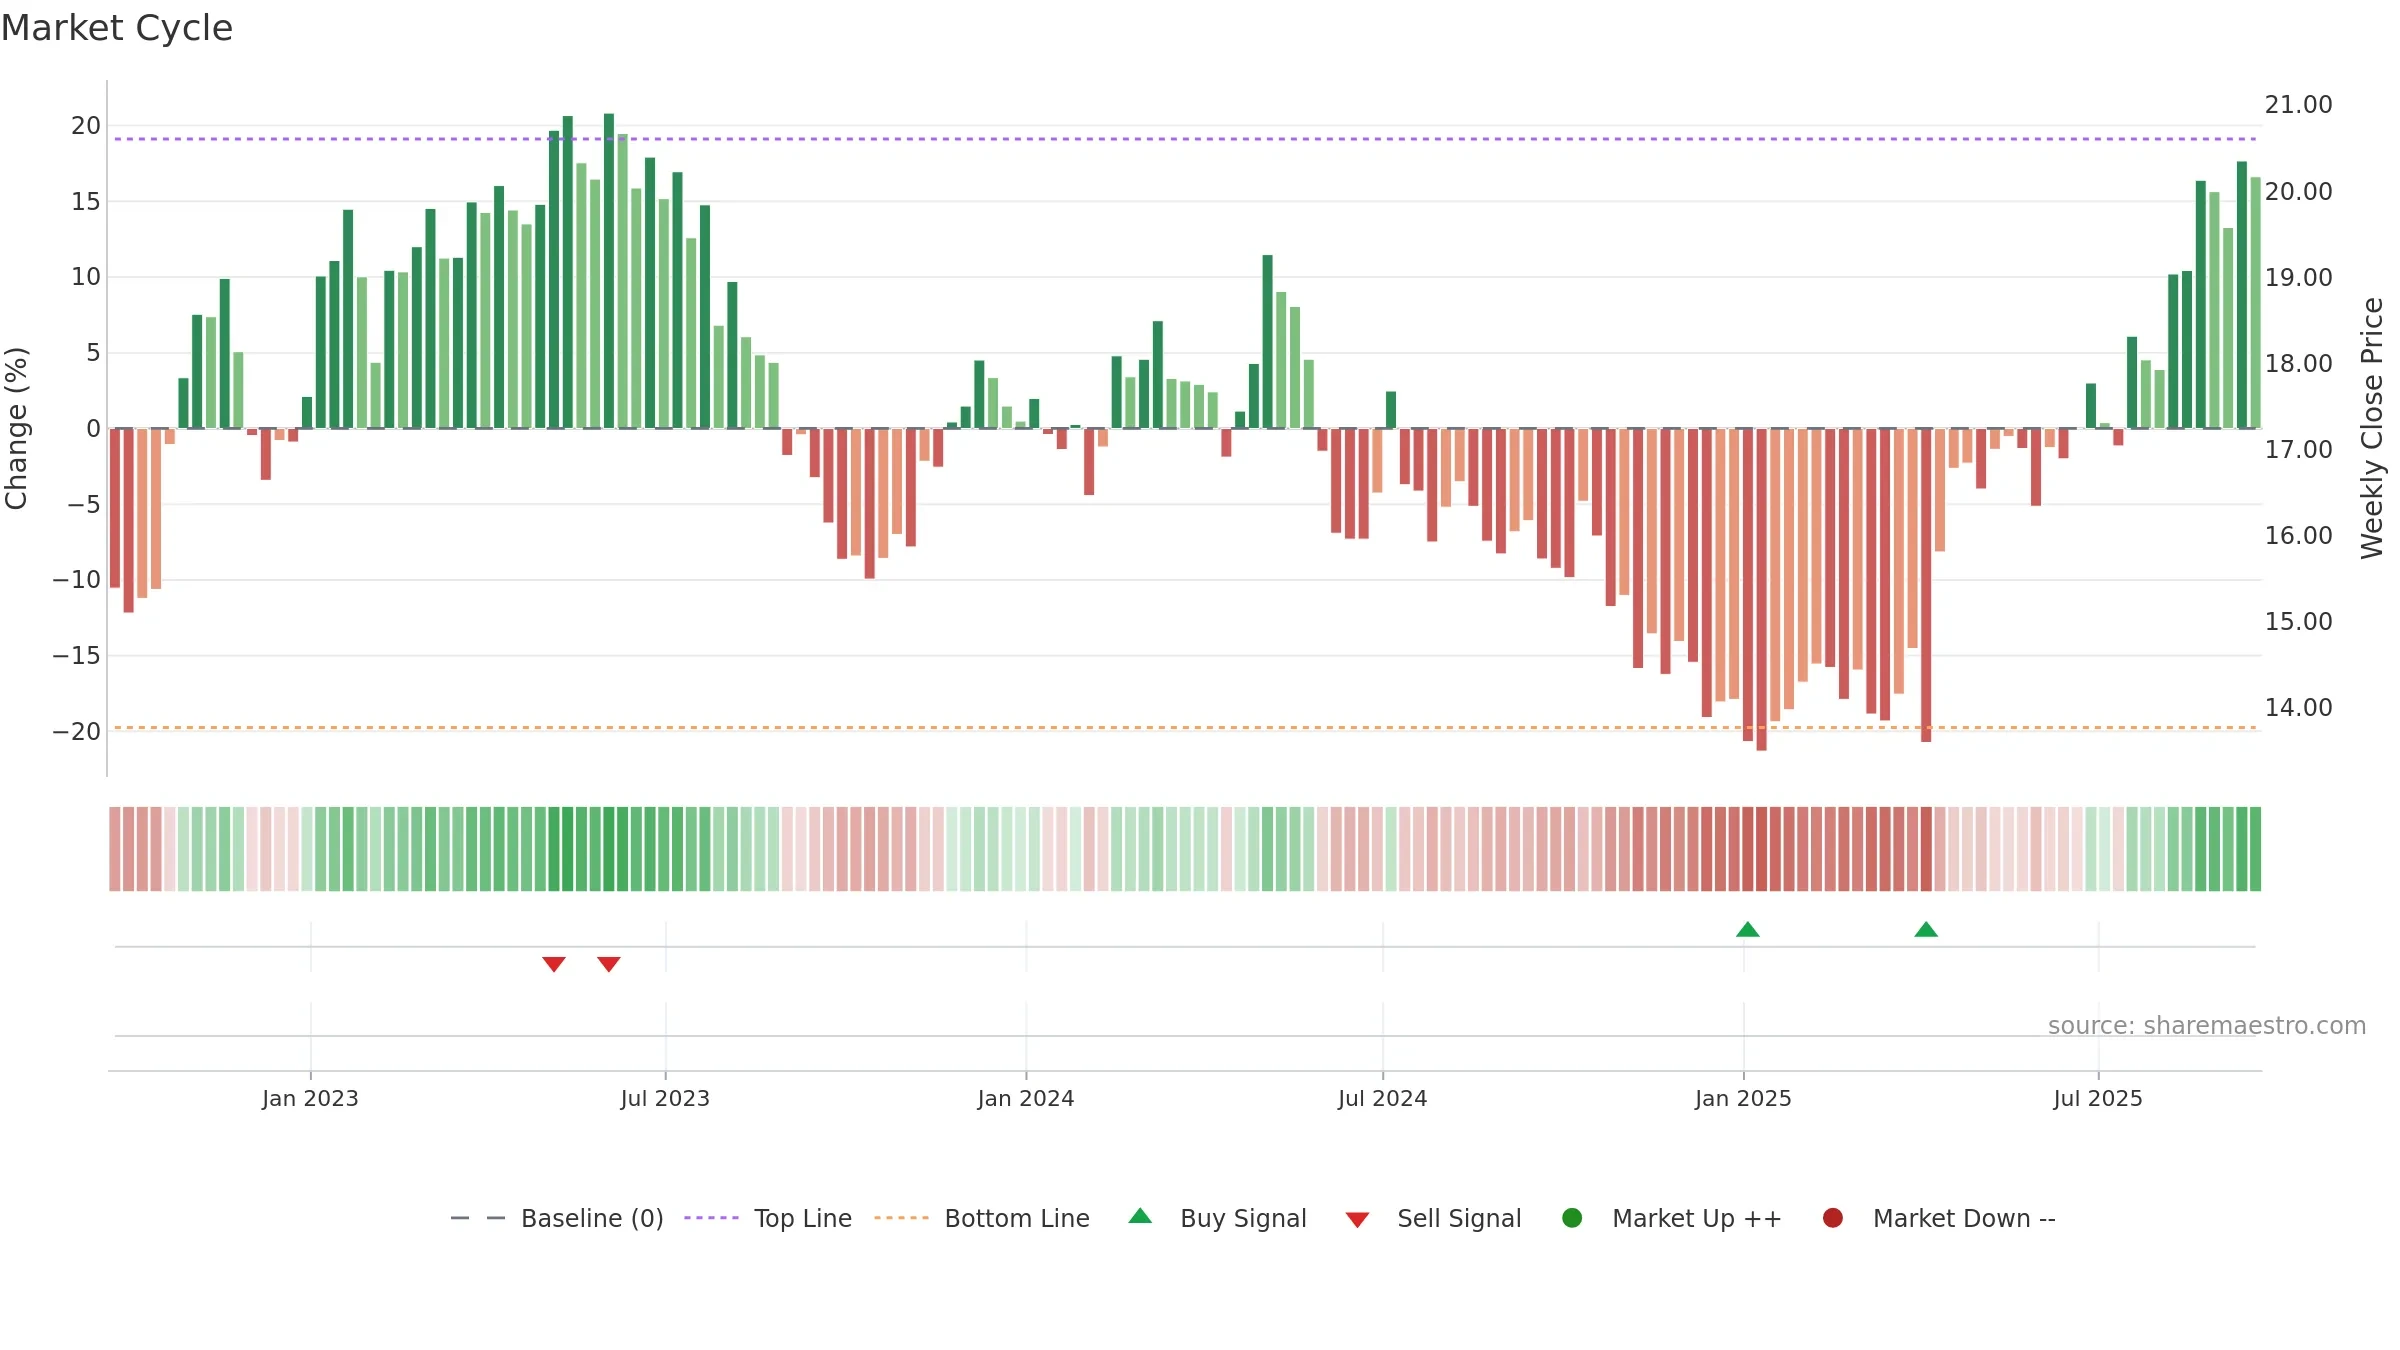Click the Baseline (0) dashed line legend marker
This screenshot has height=1350, width=2400.
pyautogui.click(x=478, y=1218)
